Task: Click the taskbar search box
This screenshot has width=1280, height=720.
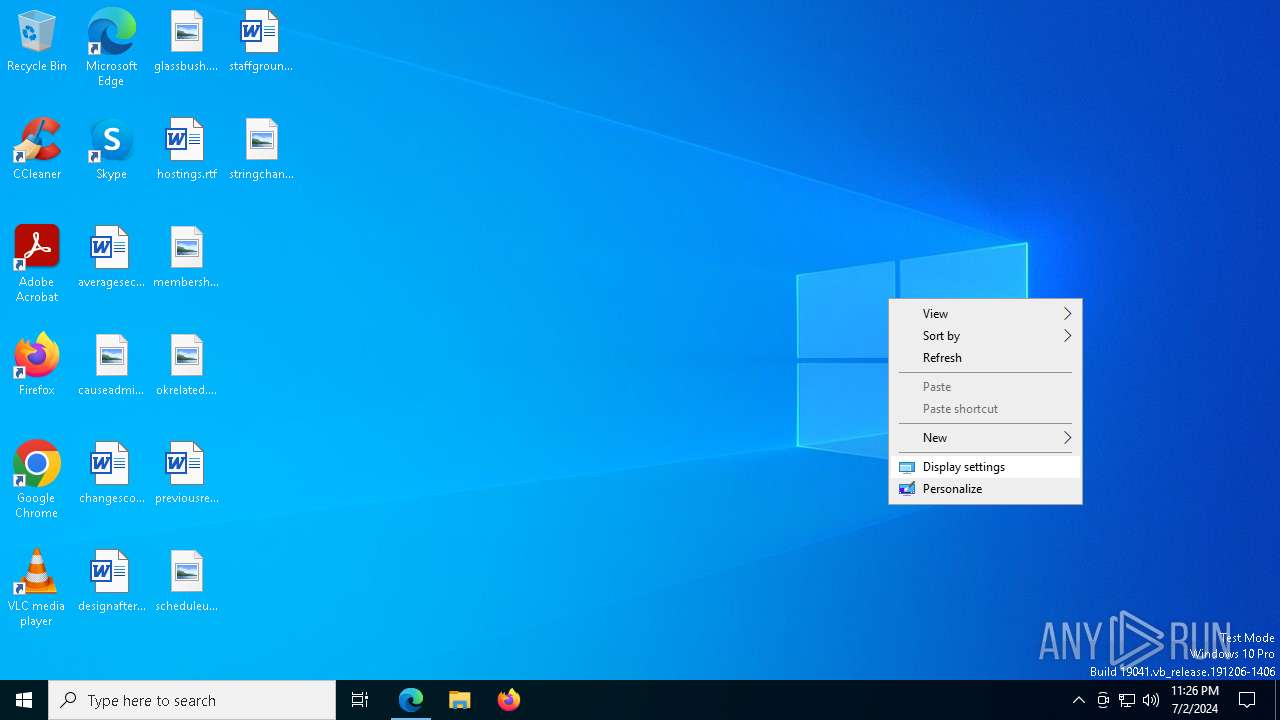Action: tap(192, 700)
